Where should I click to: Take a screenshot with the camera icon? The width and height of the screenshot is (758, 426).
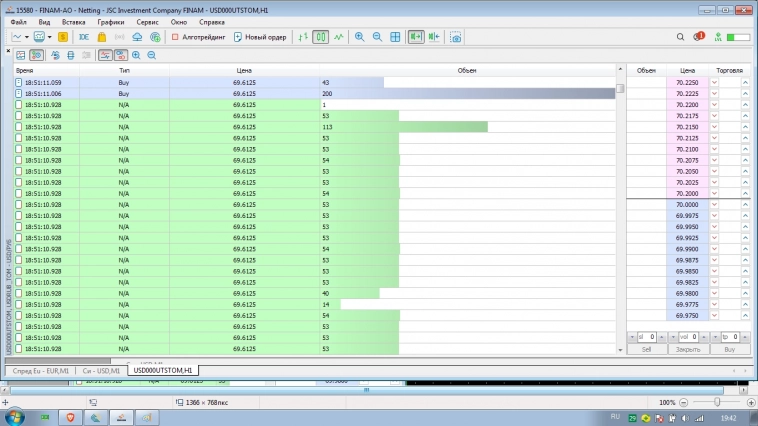(455, 37)
